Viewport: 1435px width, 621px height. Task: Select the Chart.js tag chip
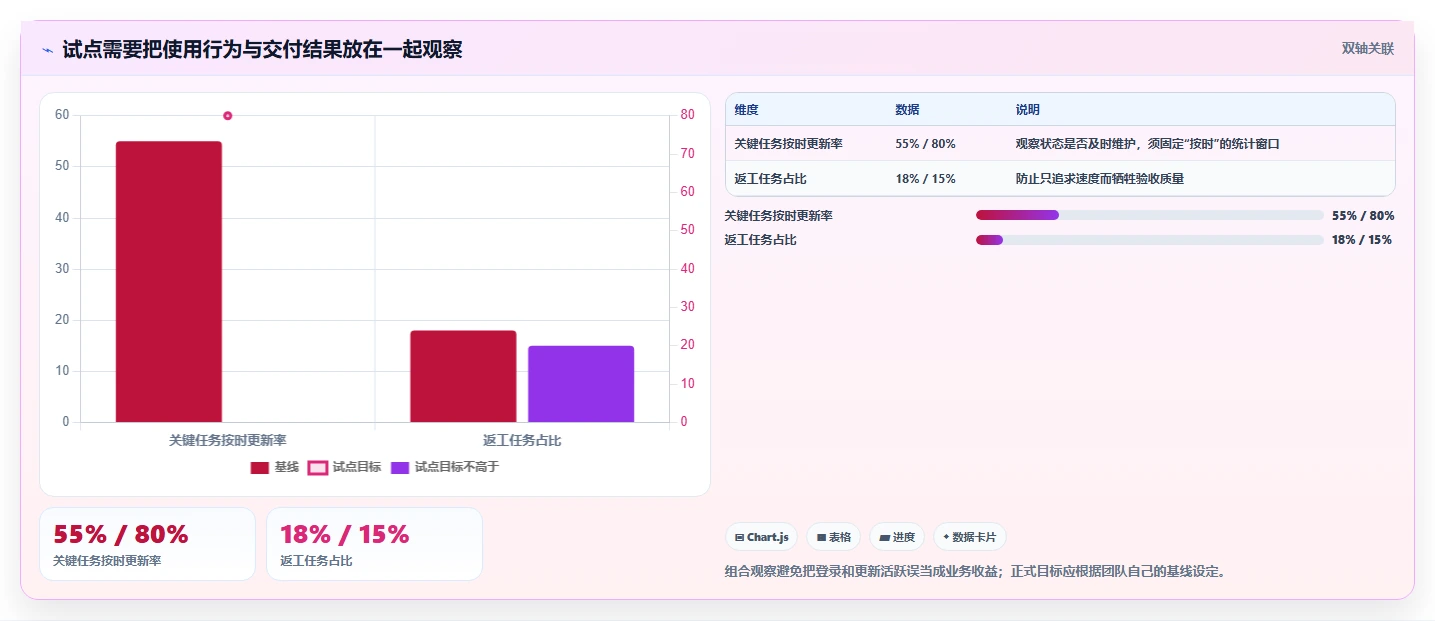(x=761, y=537)
